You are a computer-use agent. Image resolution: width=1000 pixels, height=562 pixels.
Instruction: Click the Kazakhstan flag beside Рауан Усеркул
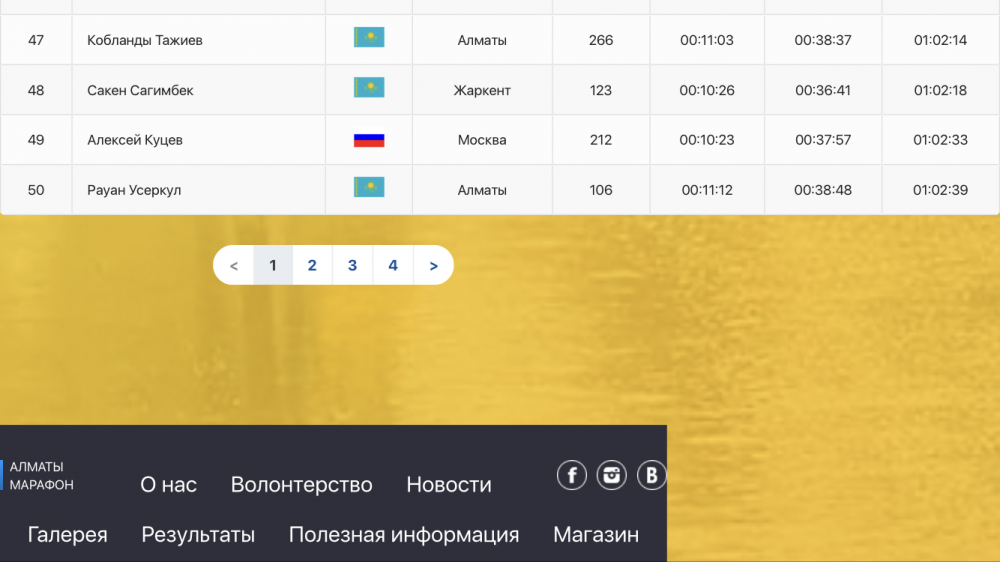[x=369, y=188]
